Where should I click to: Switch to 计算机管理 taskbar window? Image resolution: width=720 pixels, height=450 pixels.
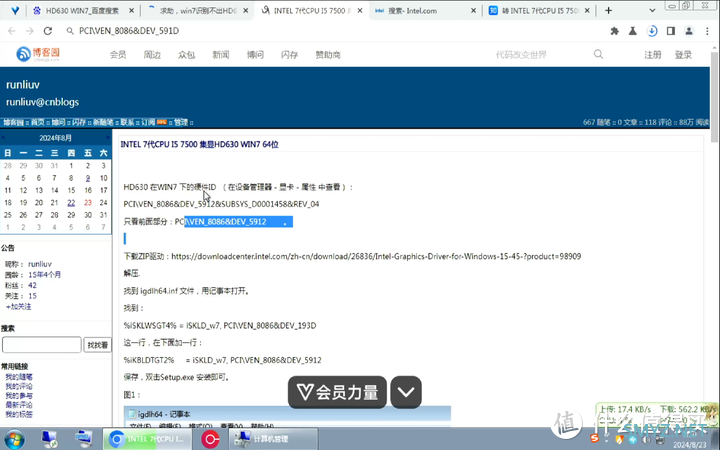pos(273,439)
